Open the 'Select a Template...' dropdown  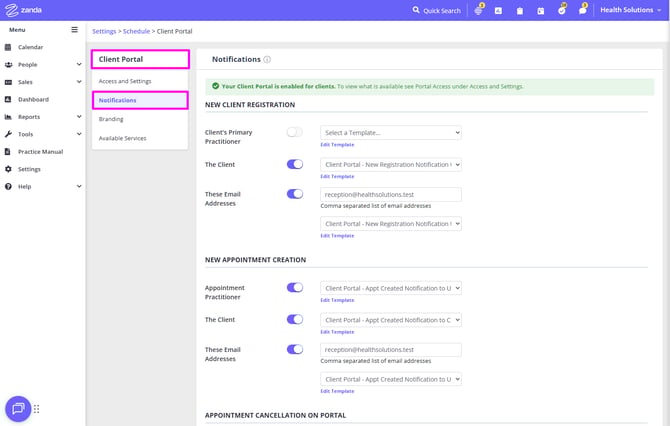click(390, 132)
